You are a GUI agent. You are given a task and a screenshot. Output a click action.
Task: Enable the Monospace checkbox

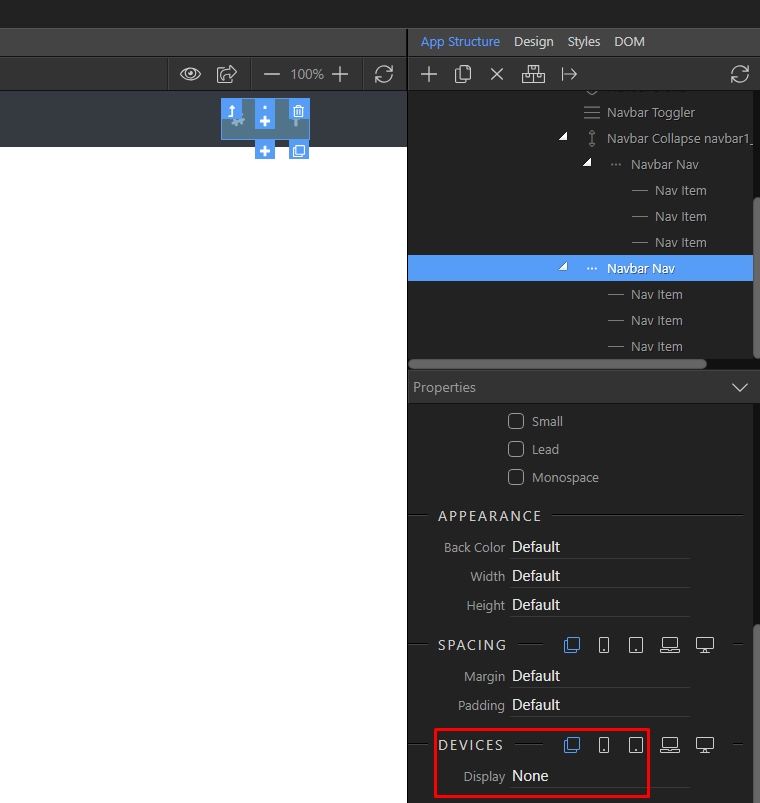click(516, 478)
